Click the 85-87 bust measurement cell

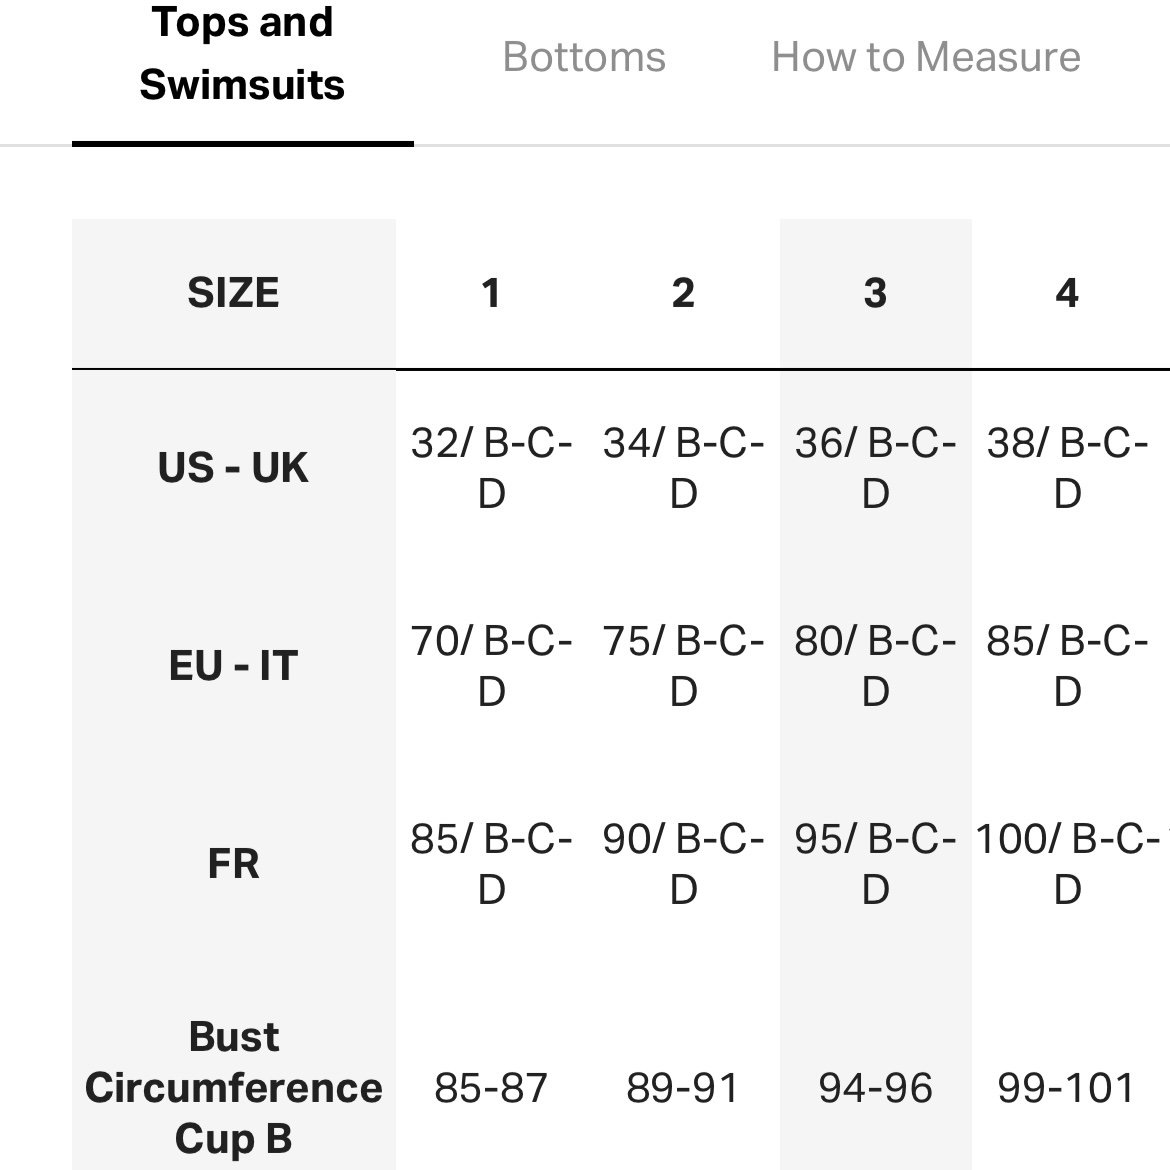tap(491, 1088)
